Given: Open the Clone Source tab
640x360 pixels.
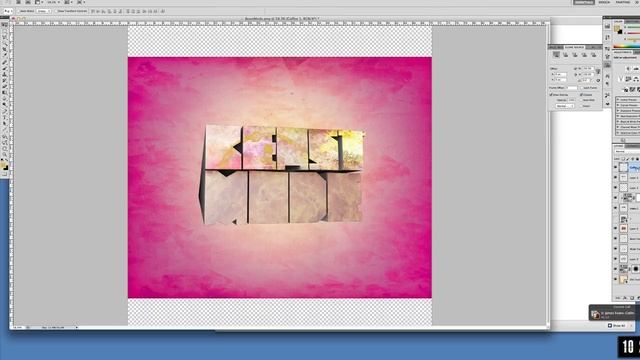Looking at the screenshot, I should coord(574,47).
